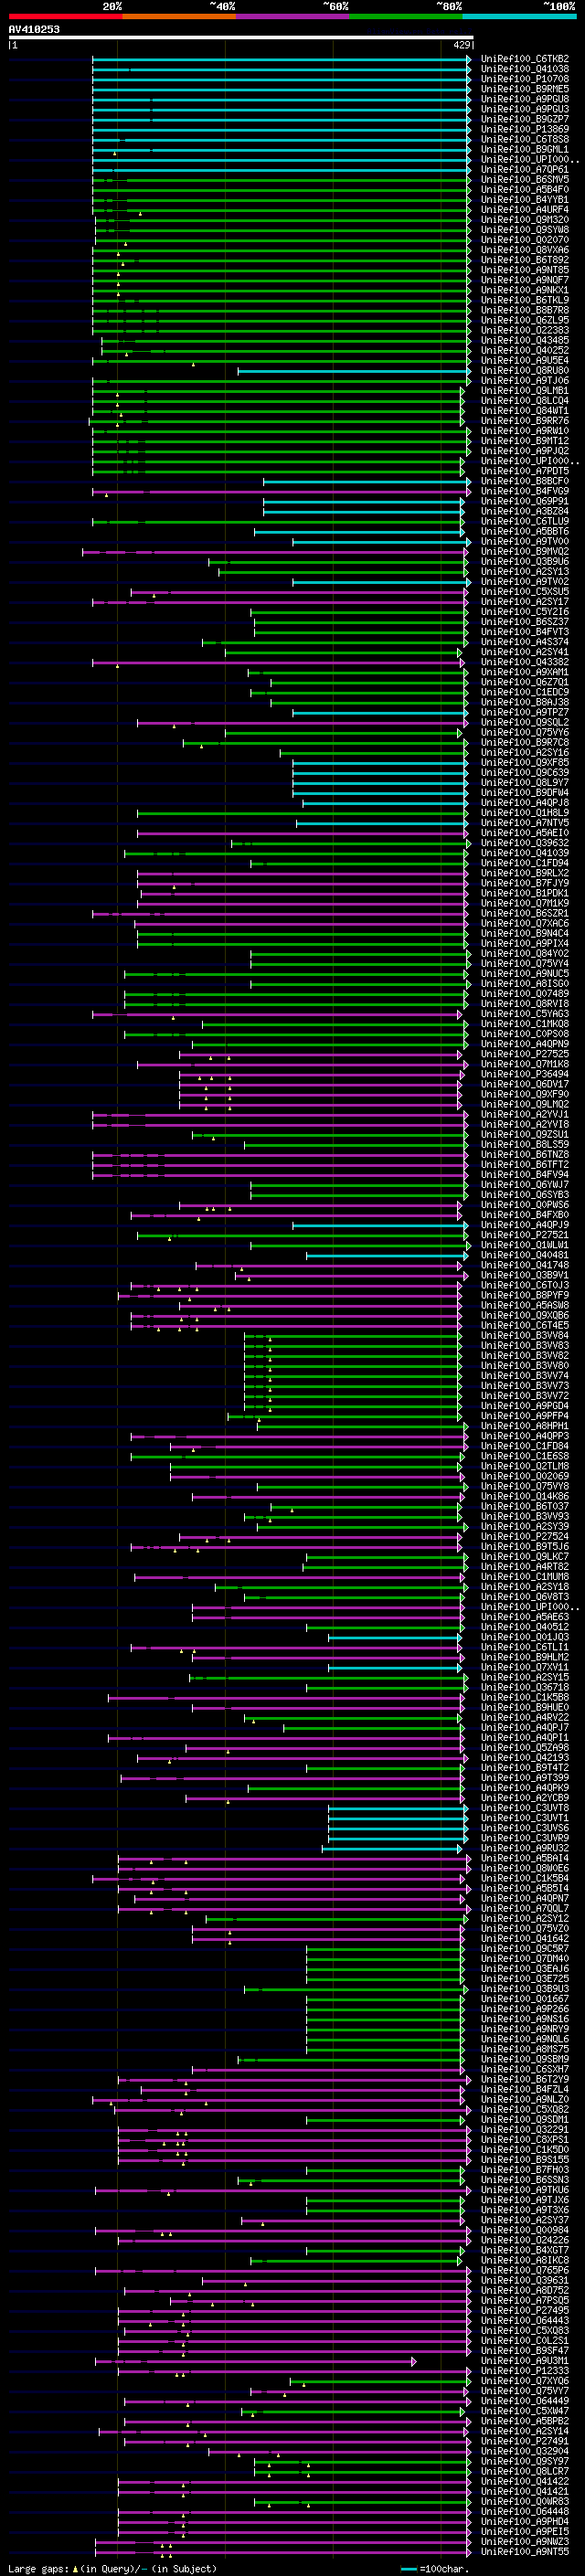
Task: Click the short purple bar for UniRef100_A9U3M1
Action: 256,2361
